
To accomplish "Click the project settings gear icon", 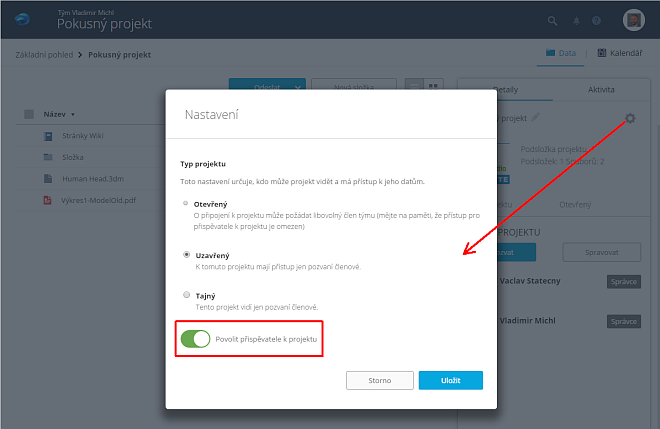I will coord(630,118).
